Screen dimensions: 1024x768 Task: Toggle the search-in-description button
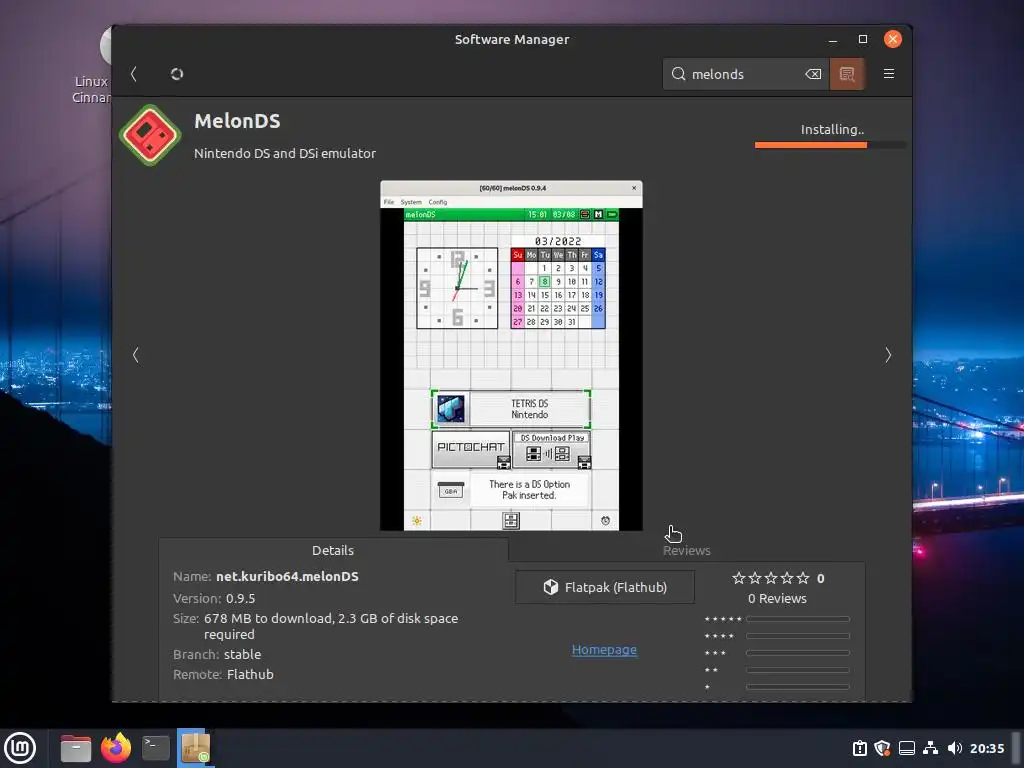click(847, 74)
